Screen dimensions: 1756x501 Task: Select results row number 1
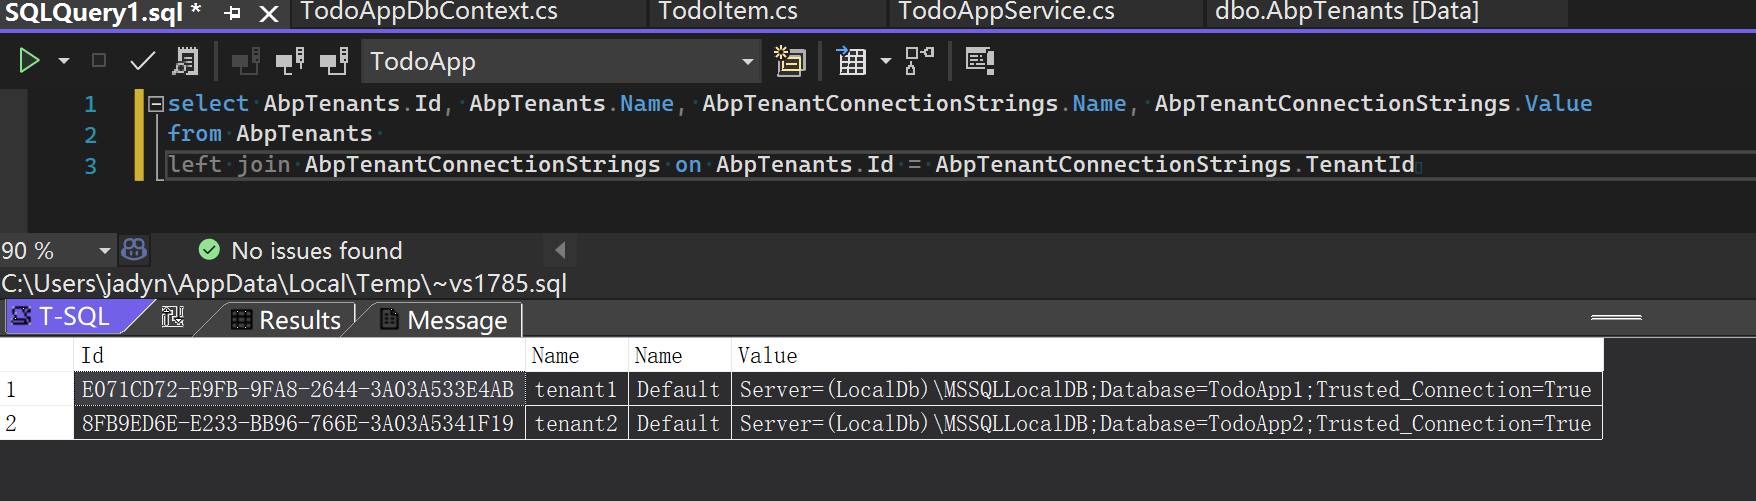[x=36, y=389]
